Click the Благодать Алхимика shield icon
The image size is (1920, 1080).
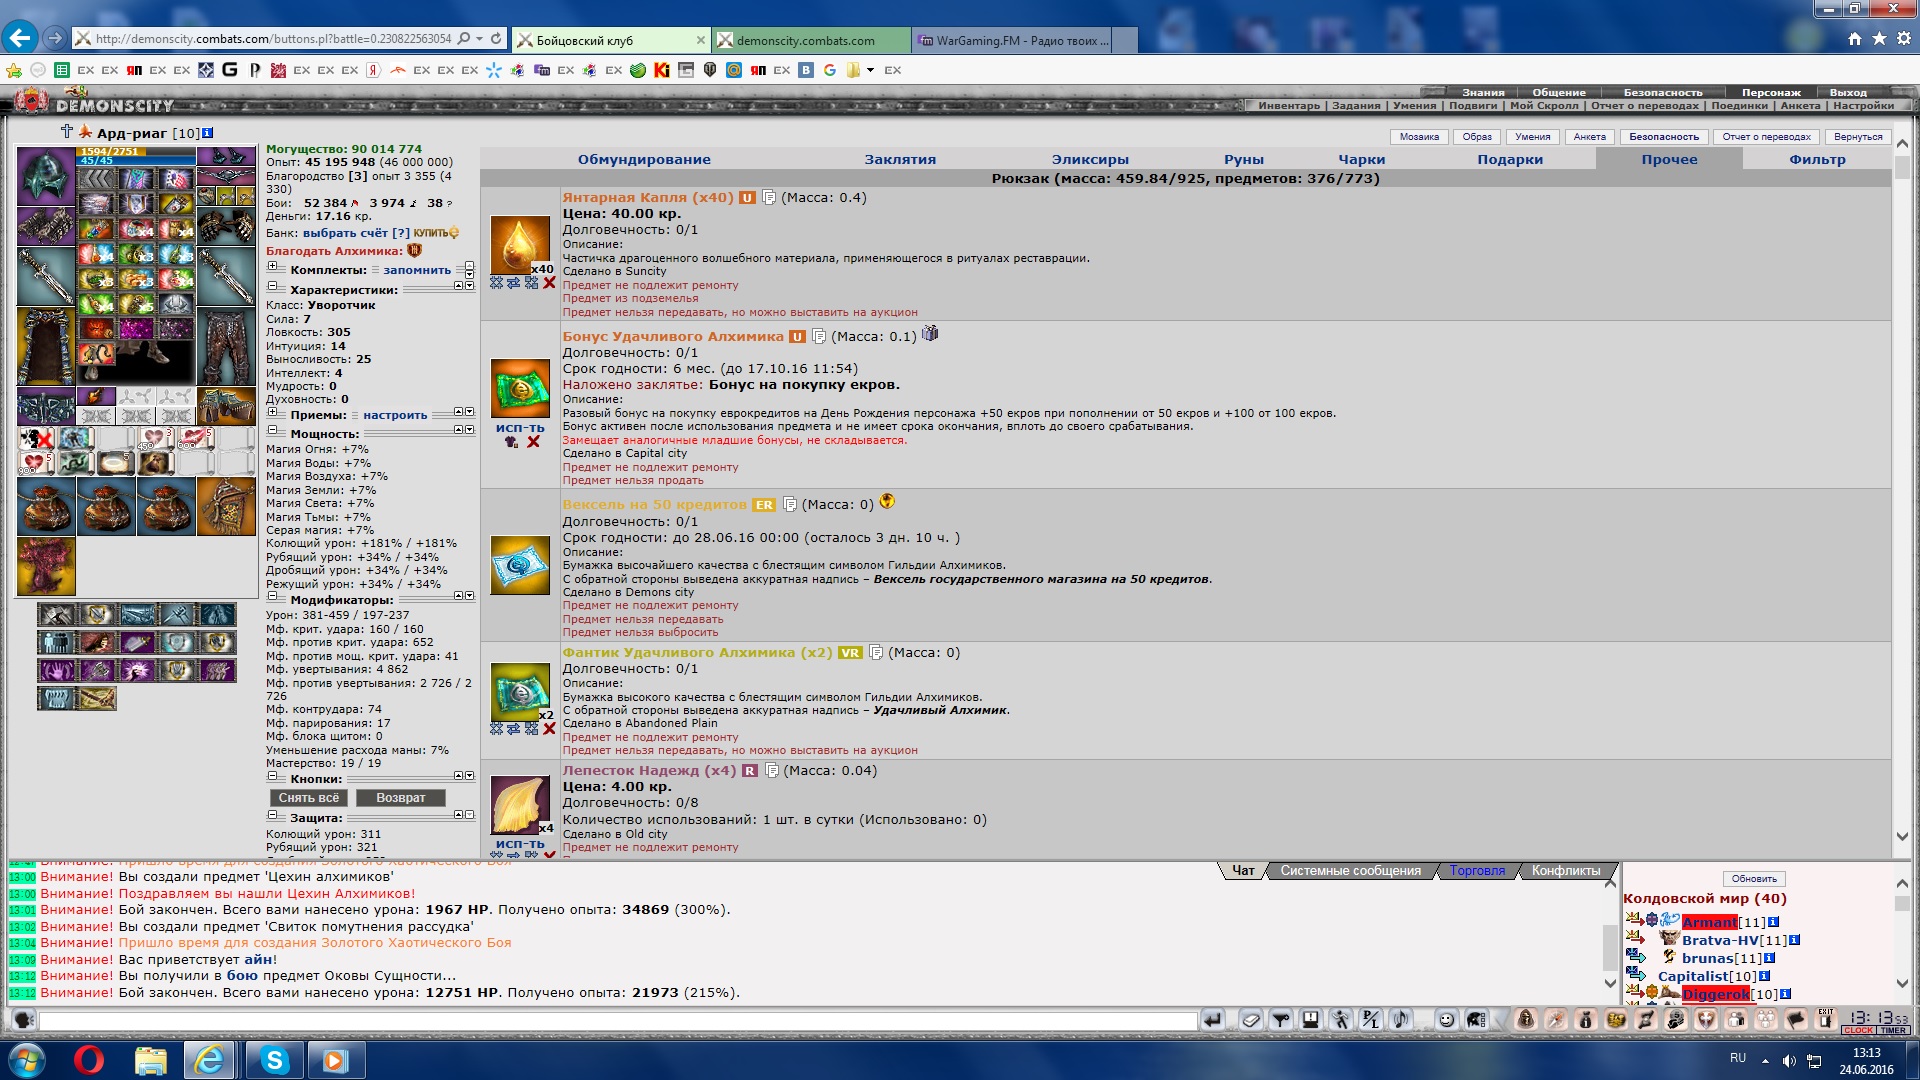pos(414,251)
